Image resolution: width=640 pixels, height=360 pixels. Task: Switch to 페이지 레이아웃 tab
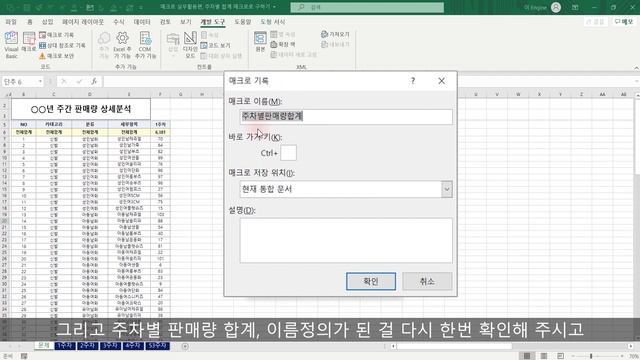pyautogui.click(x=83, y=22)
